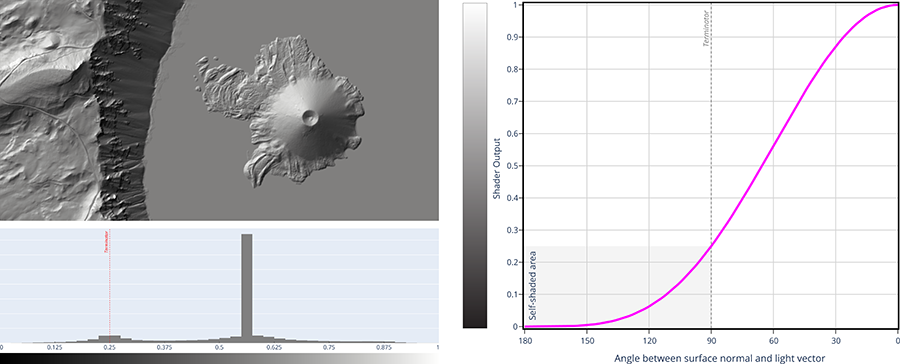Click the 0.125 tick on the histogram axis
This screenshot has height=364, width=900.
pyautogui.click(x=55, y=347)
